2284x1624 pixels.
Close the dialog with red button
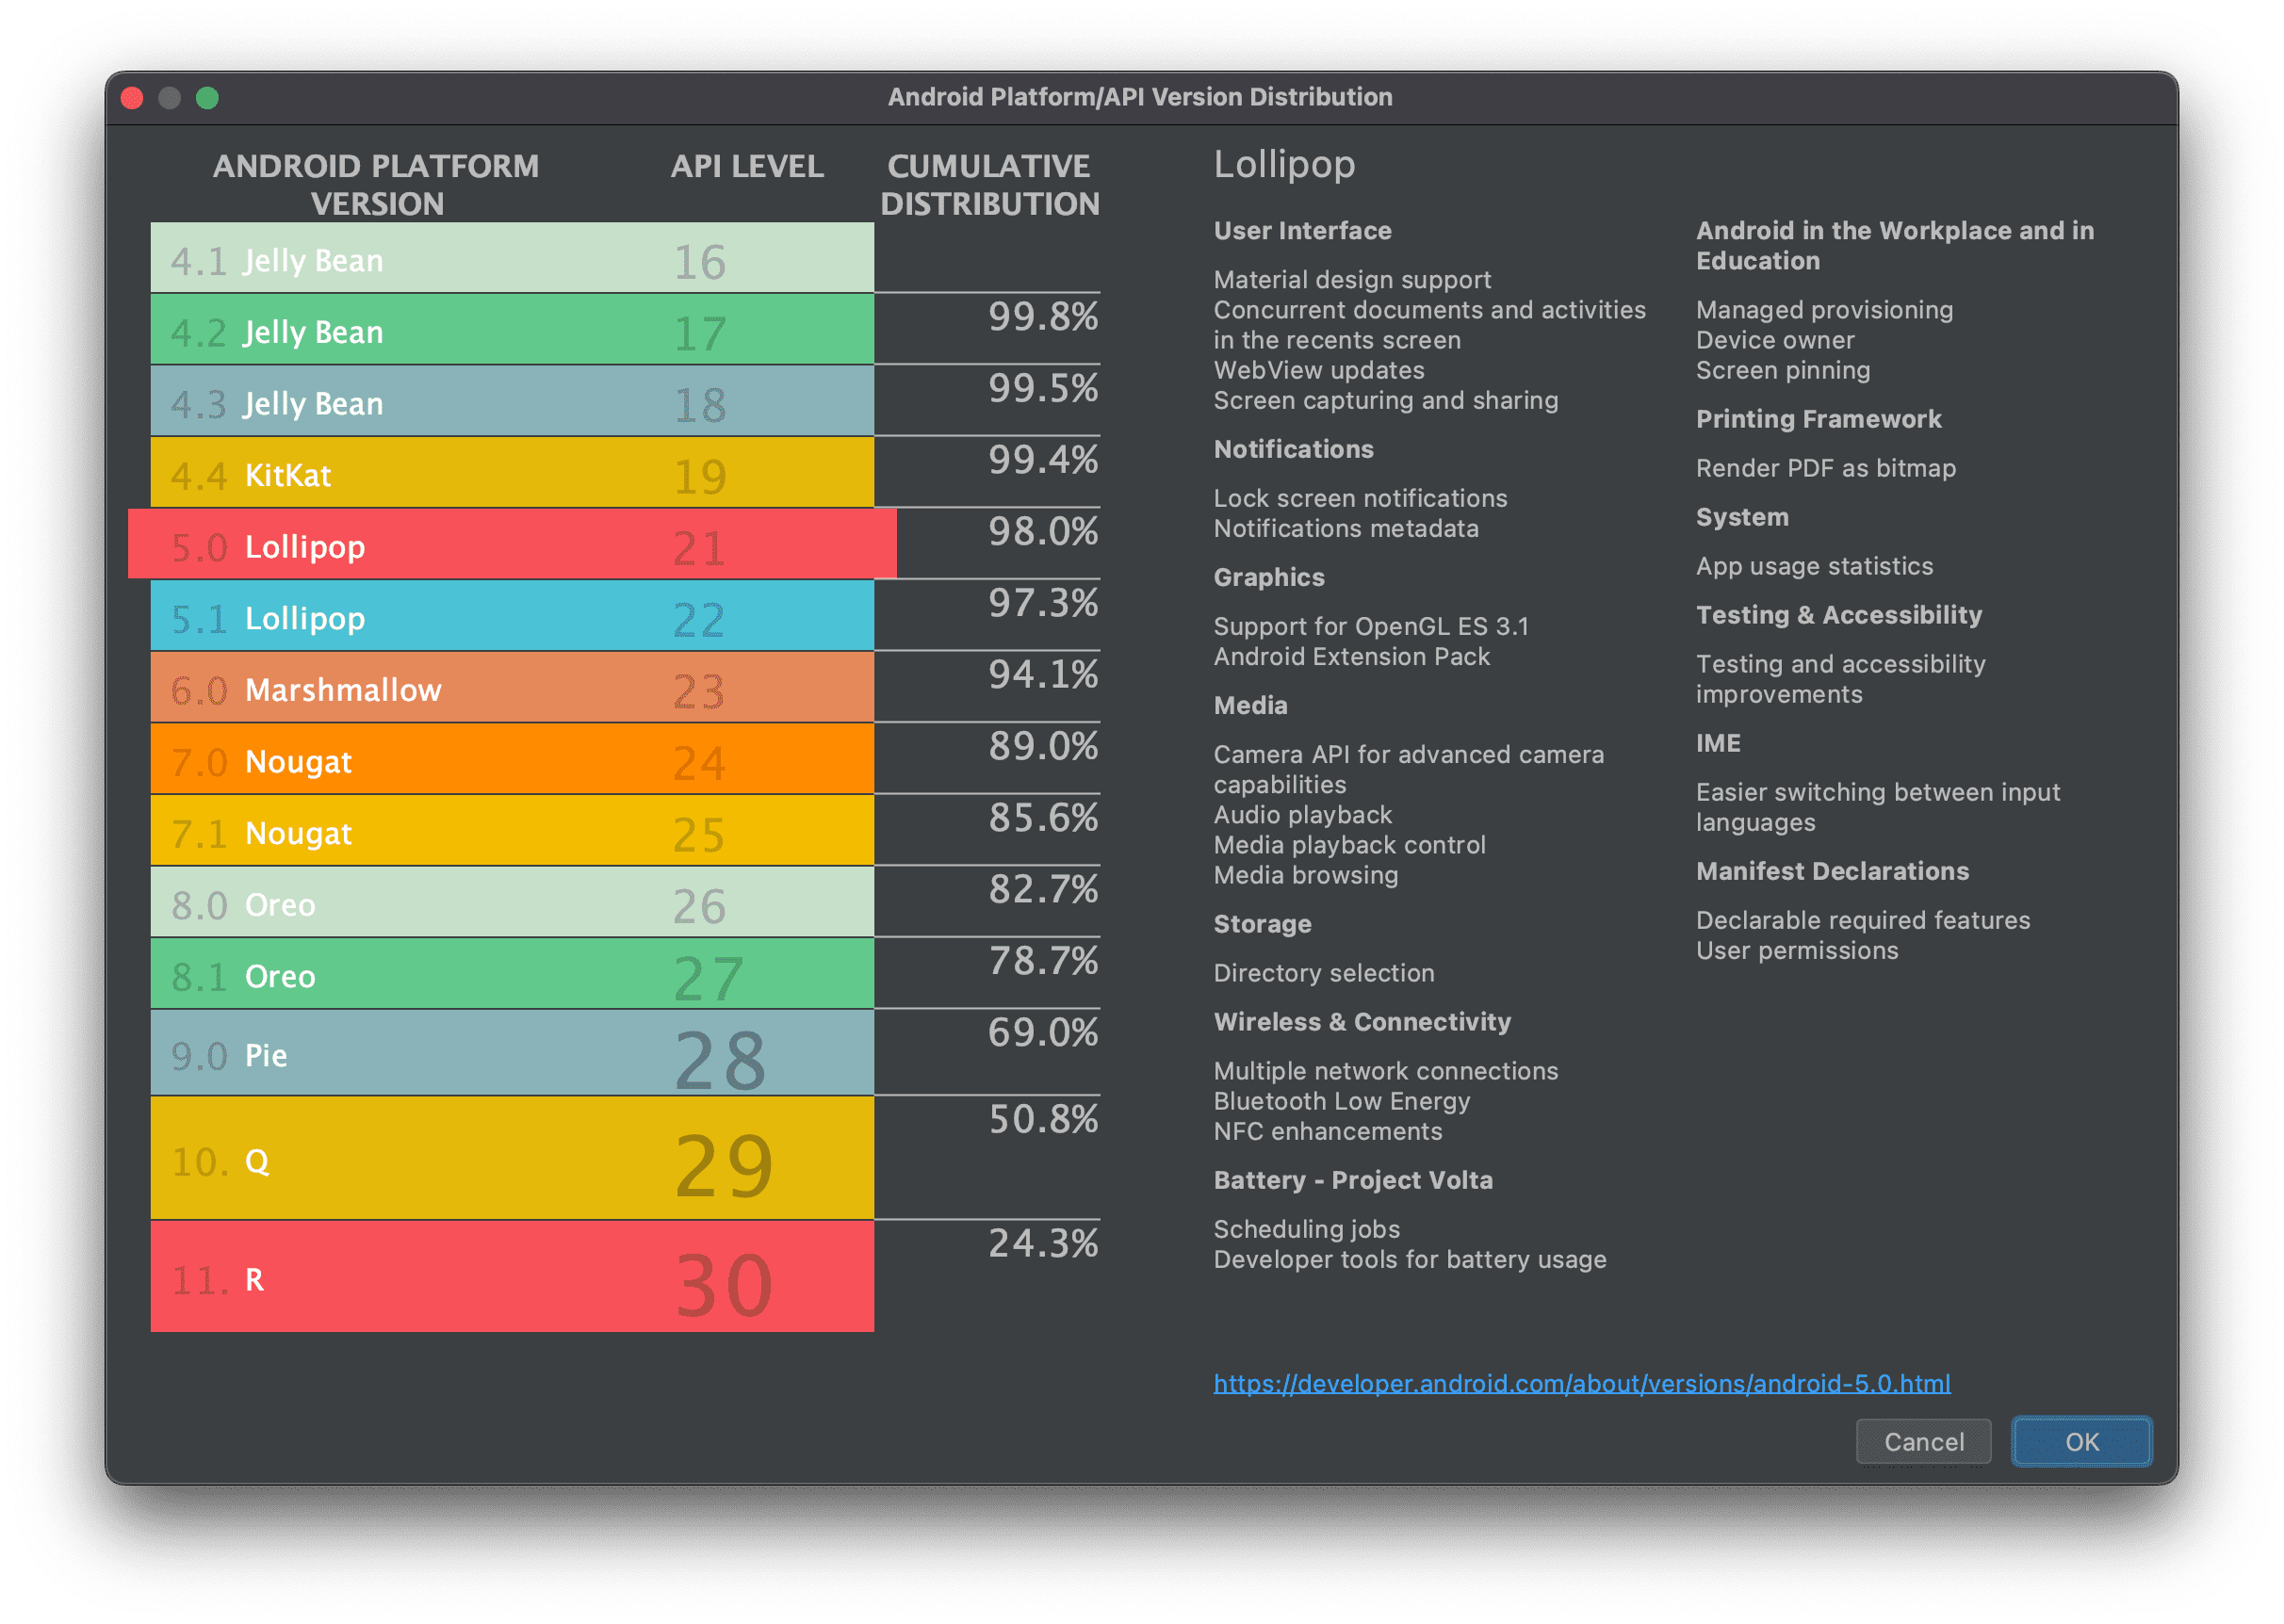tap(132, 98)
